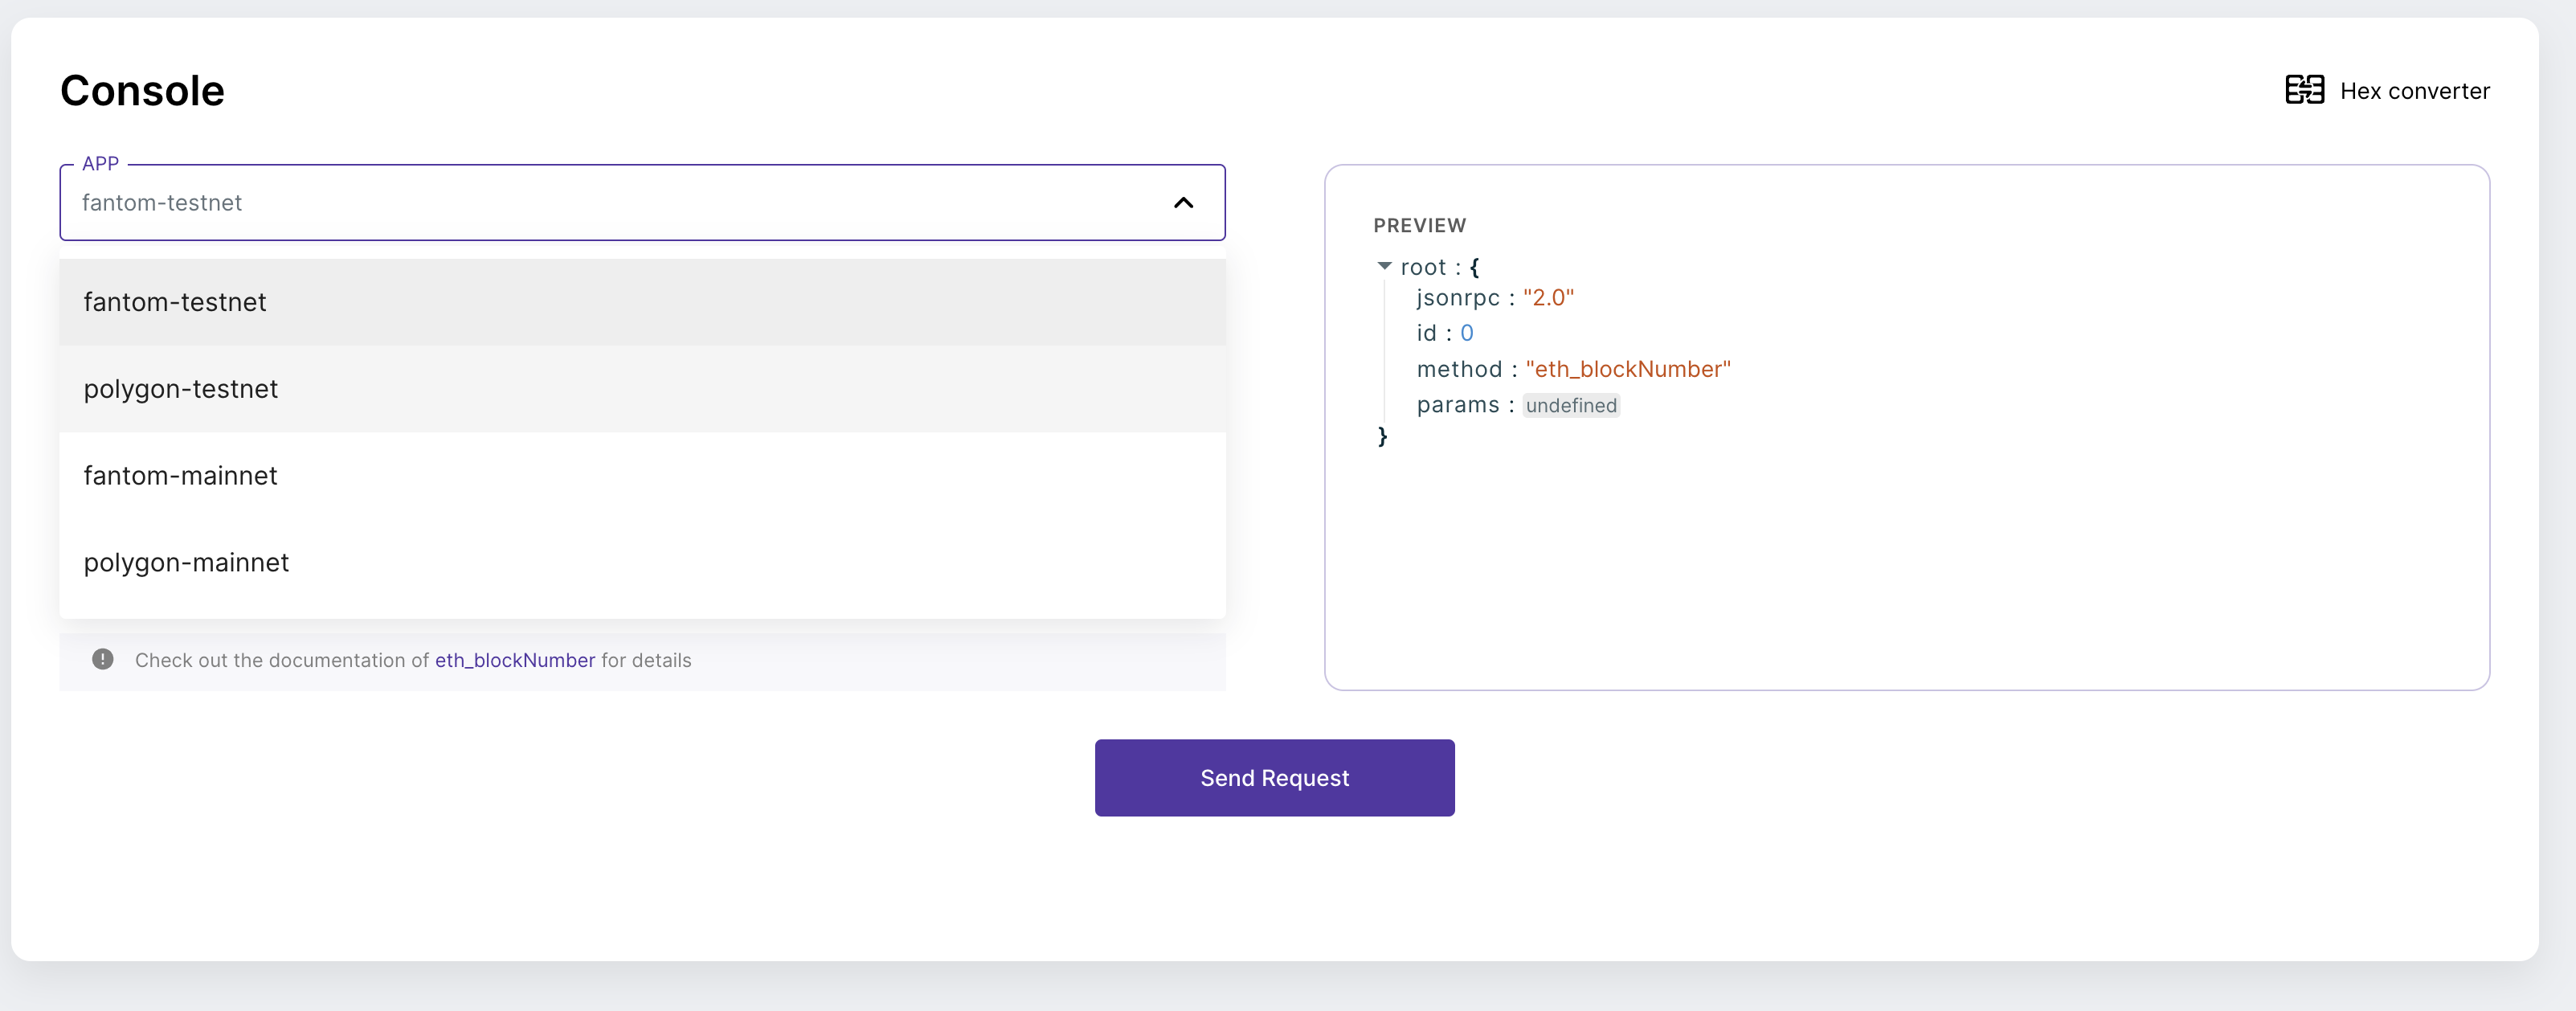Click the info icon beside documentation note
The height and width of the screenshot is (1011, 2576).
(x=102, y=659)
